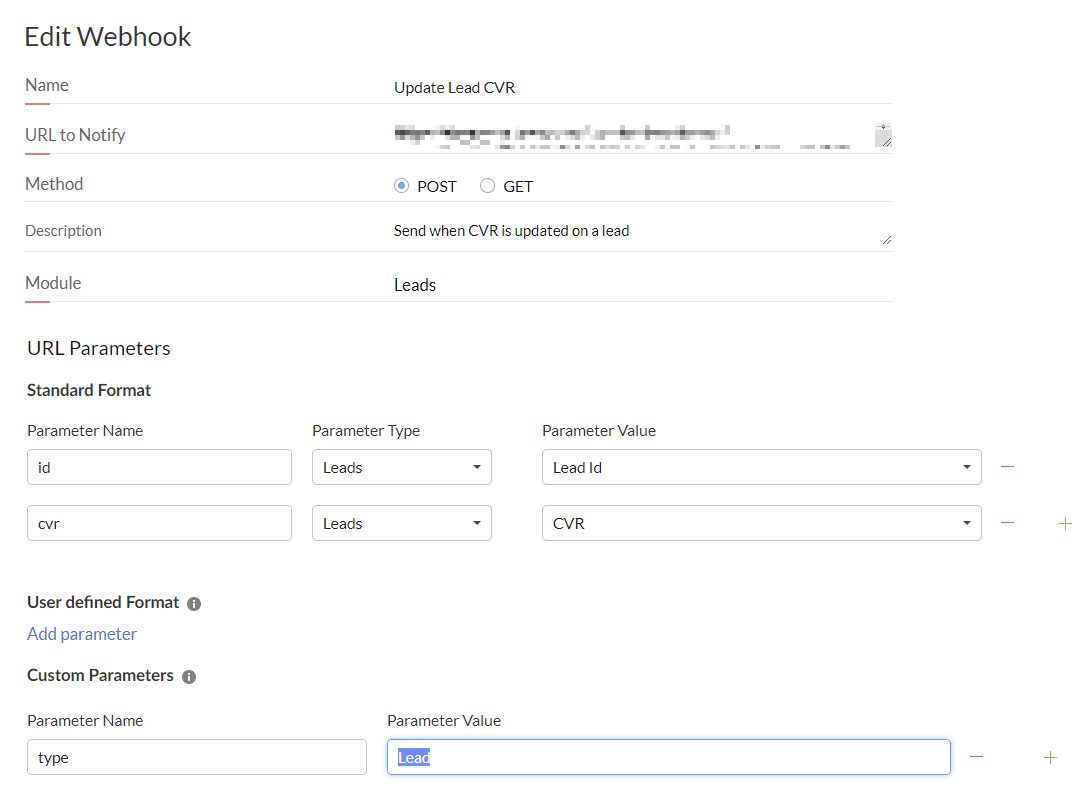1089x800 pixels.
Task: Click the "id" Parameter Name field
Action: click(x=159, y=466)
